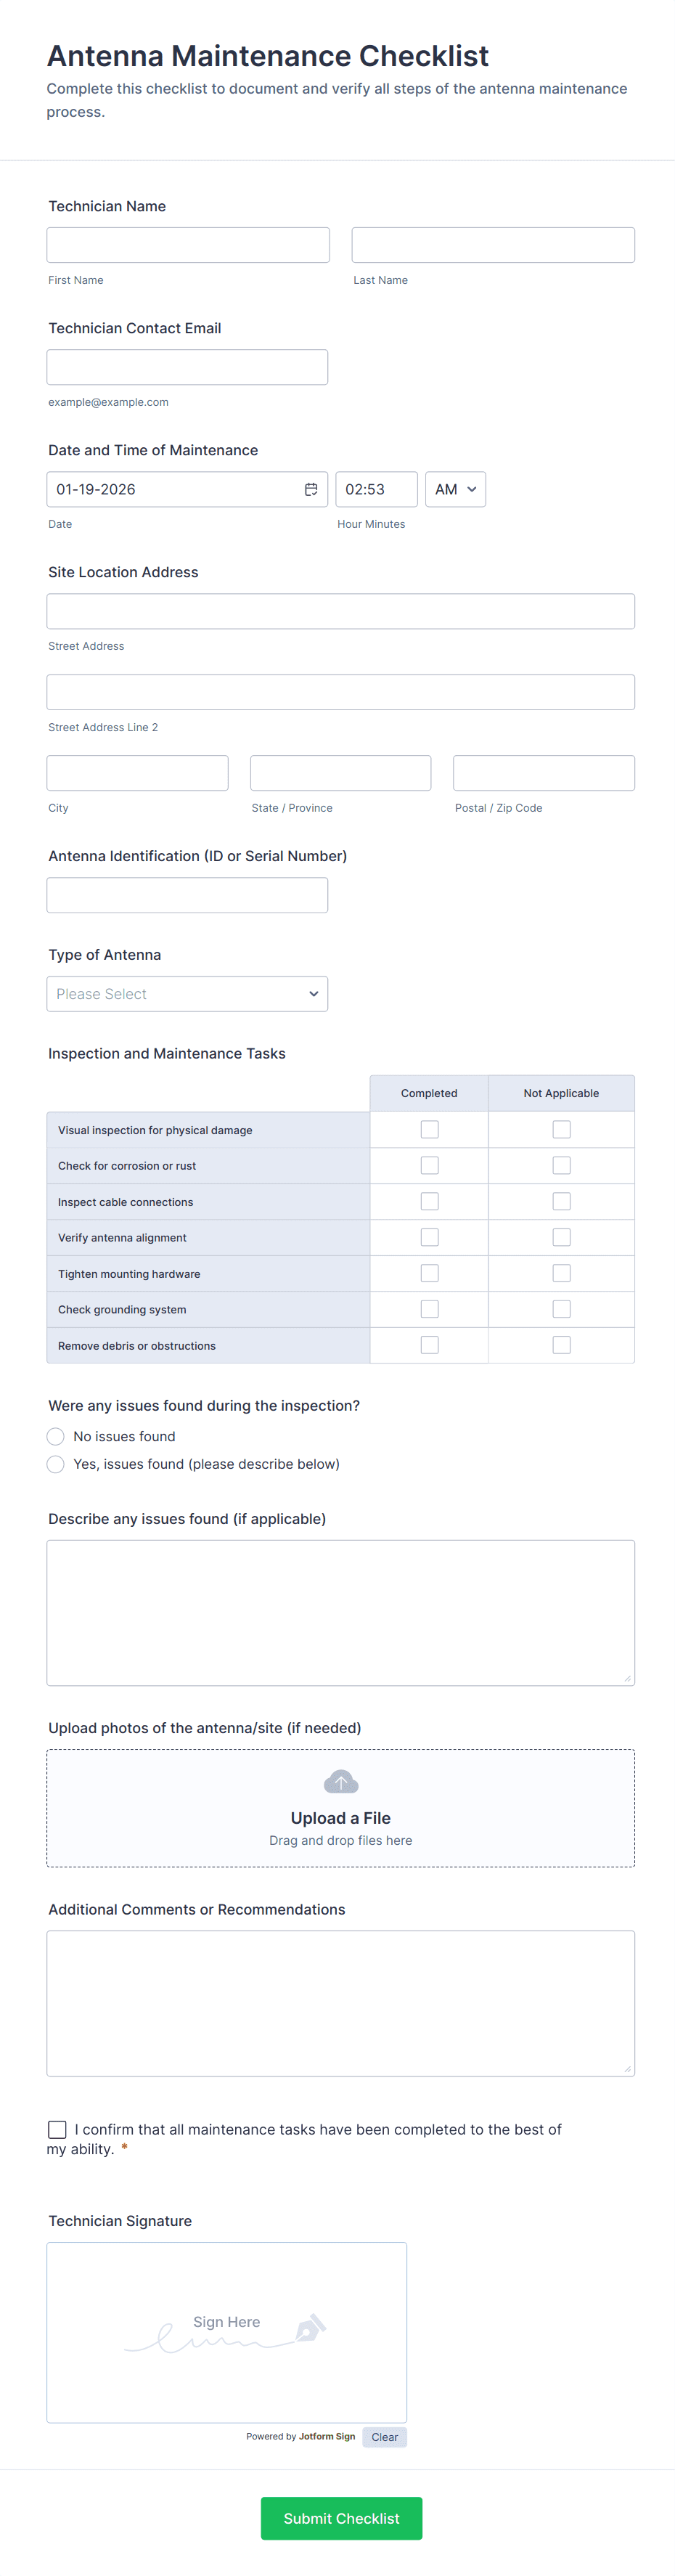Tick the maintenance tasks confirmation checkbox

click(x=57, y=2129)
